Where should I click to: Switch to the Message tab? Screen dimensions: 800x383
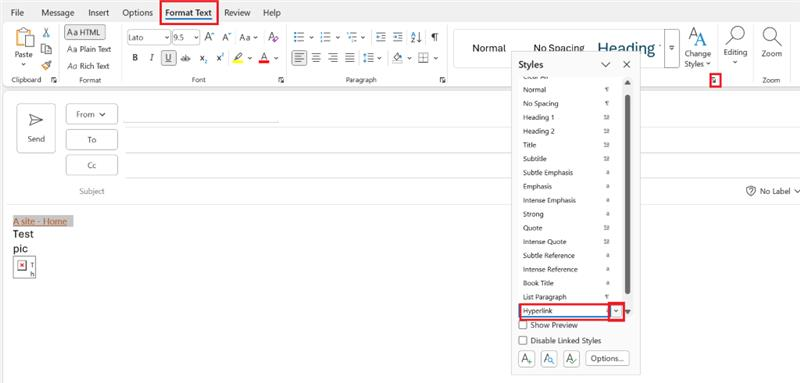coord(58,13)
